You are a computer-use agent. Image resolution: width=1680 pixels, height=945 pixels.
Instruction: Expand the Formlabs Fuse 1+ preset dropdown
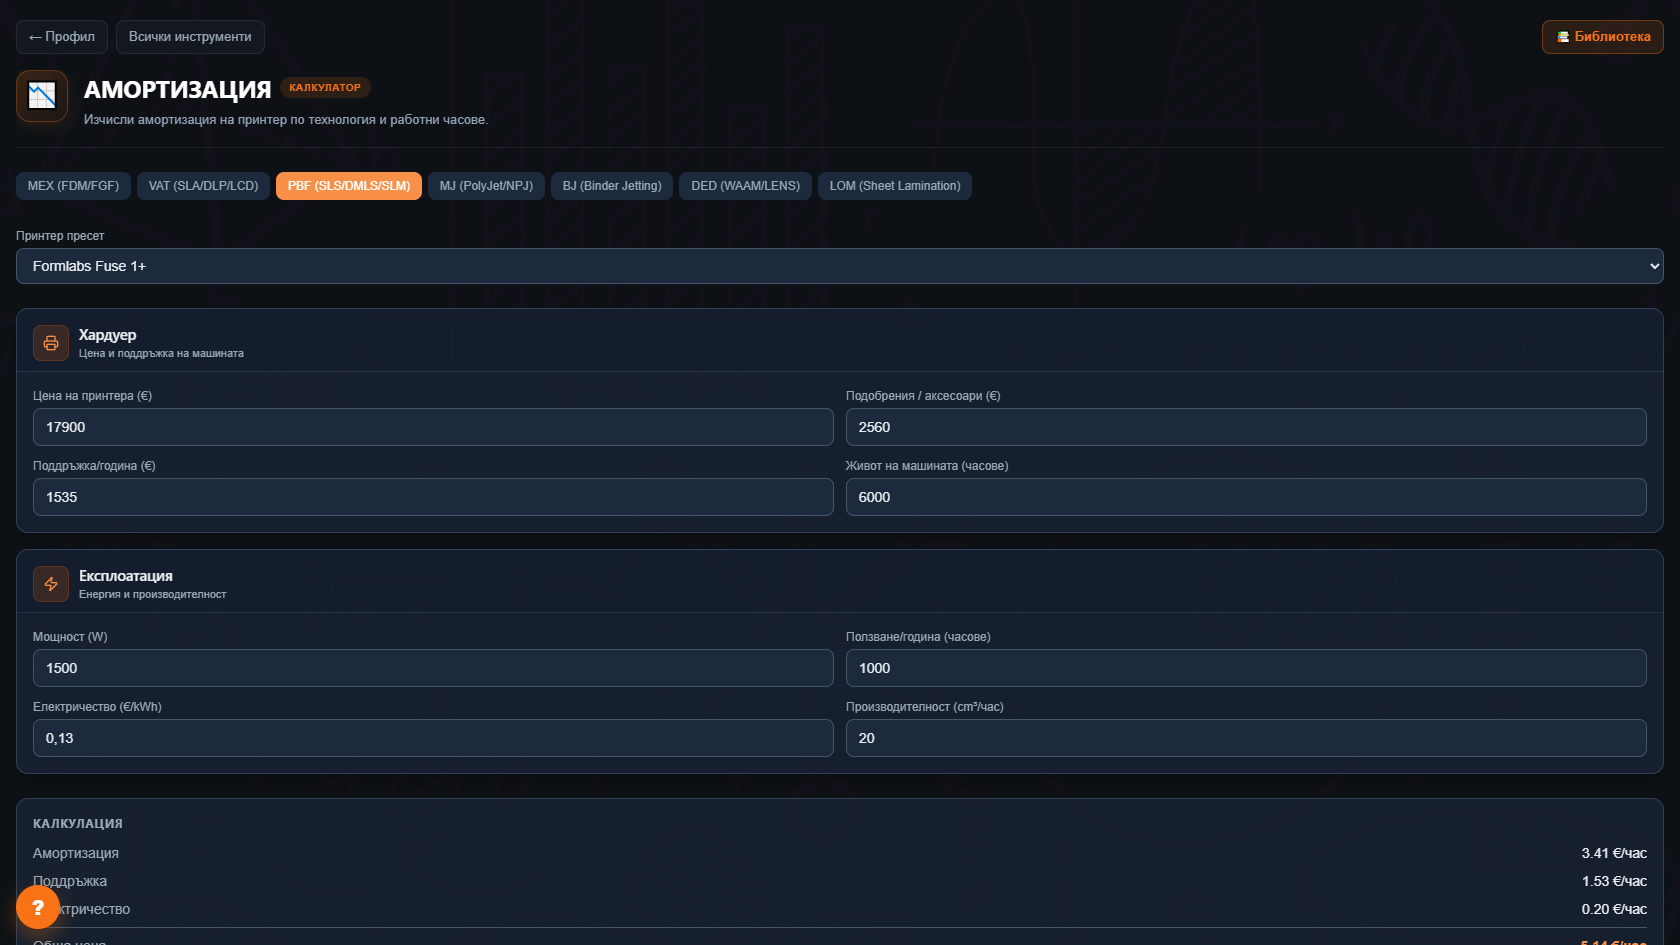point(840,266)
